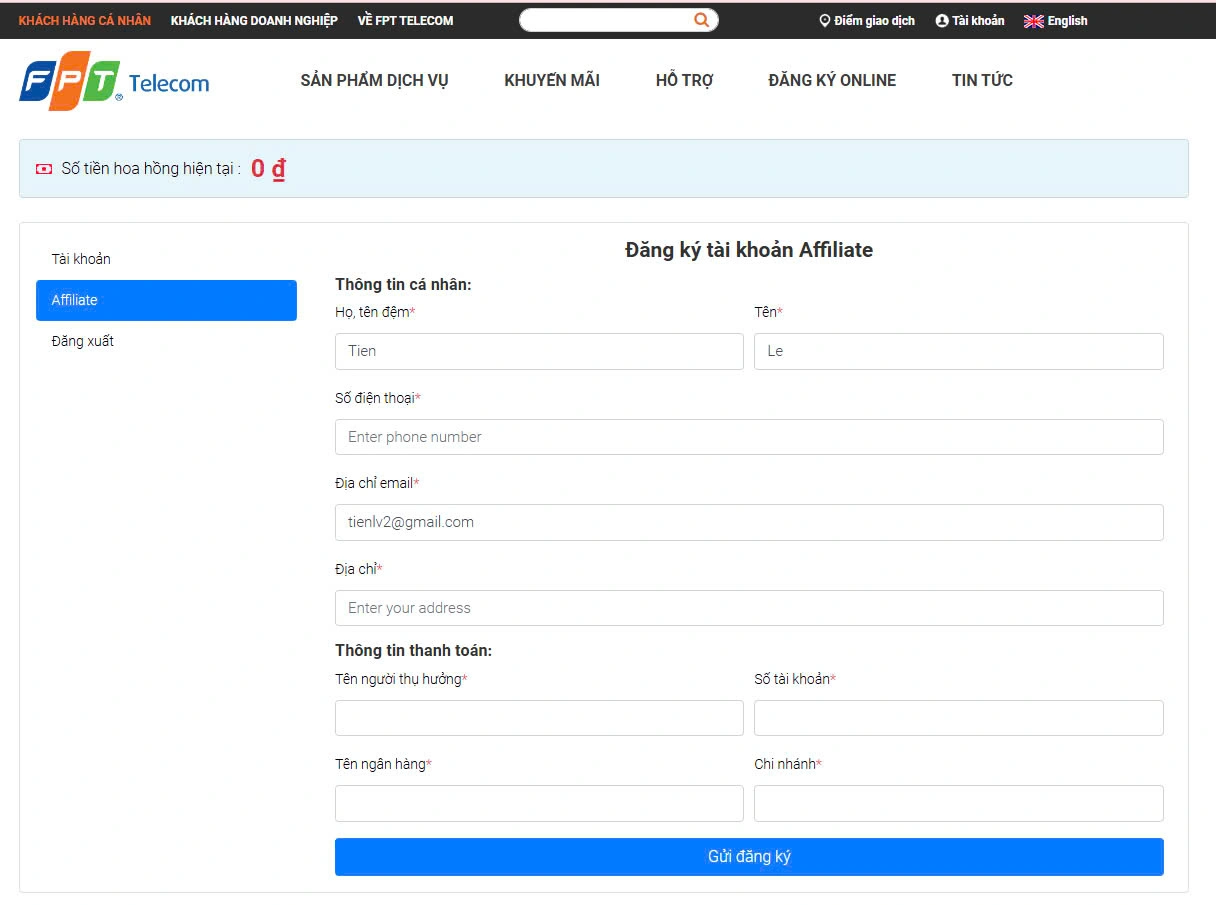The width and height of the screenshot is (1216, 905).
Task: Click the orange search magnifier icon
Action: tap(701, 20)
